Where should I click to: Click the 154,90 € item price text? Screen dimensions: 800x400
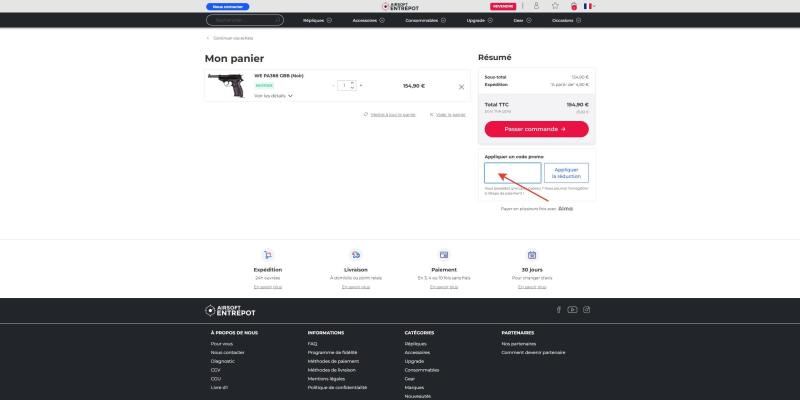pyautogui.click(x=414, y=86)
